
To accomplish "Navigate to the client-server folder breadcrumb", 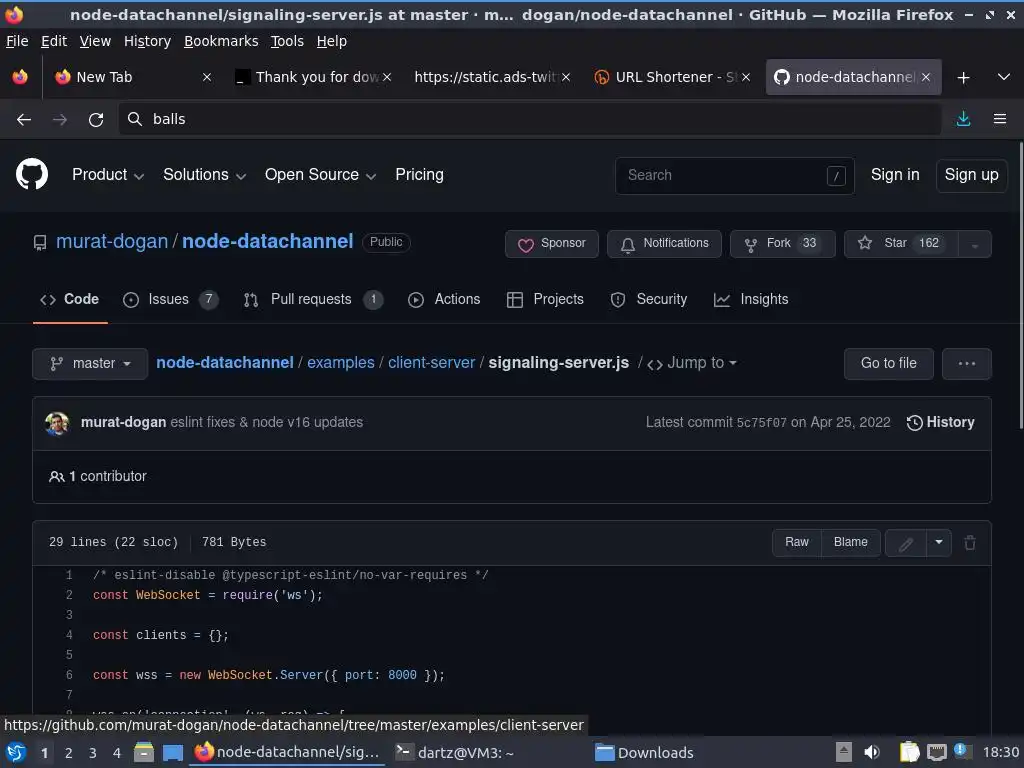I will [x=432, y=363].
